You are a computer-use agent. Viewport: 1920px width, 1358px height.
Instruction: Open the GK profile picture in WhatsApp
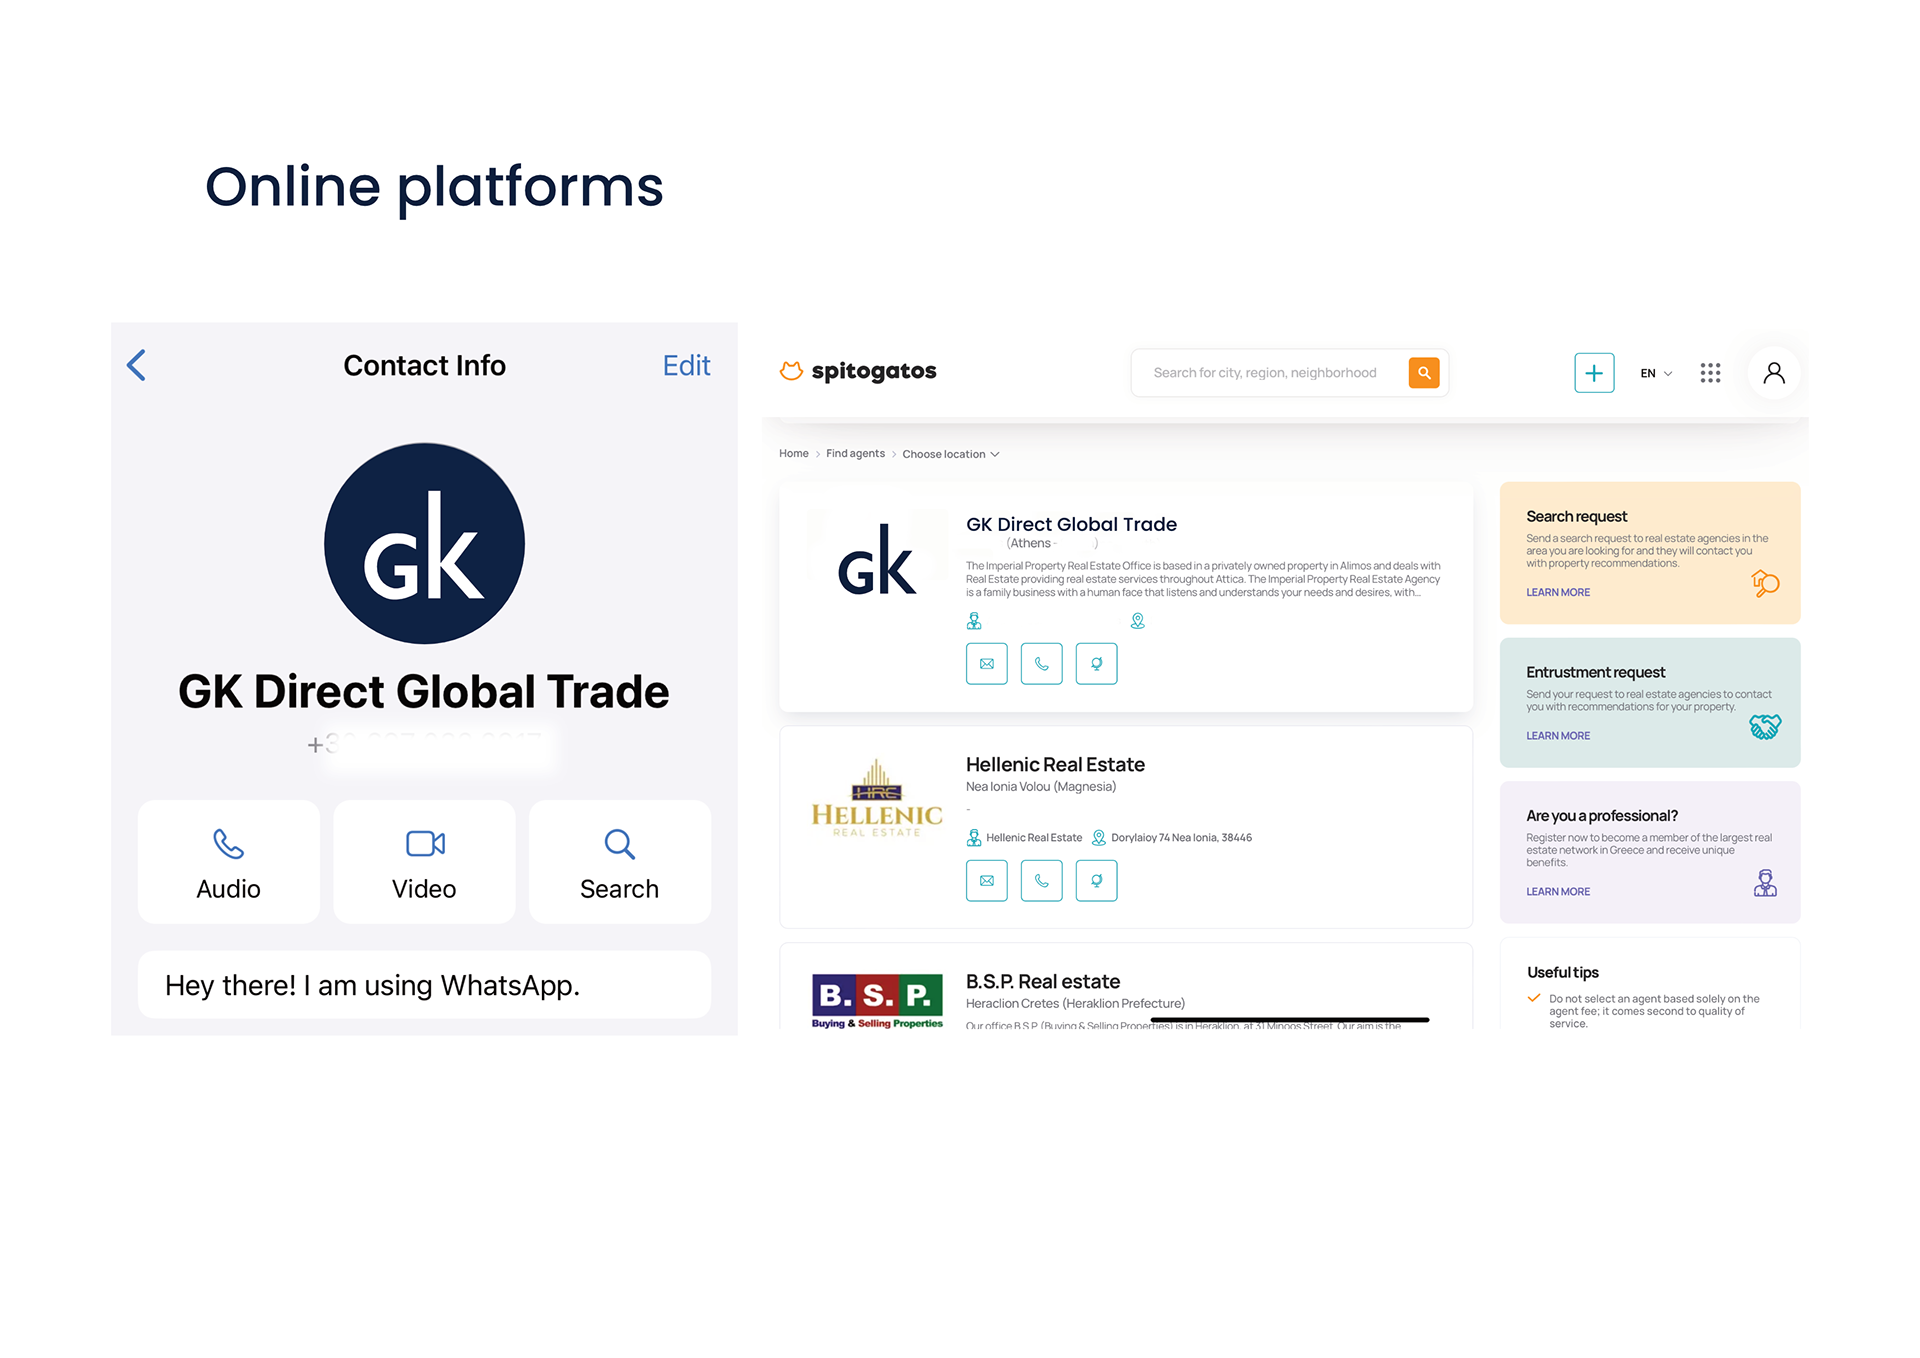[424, 543]
